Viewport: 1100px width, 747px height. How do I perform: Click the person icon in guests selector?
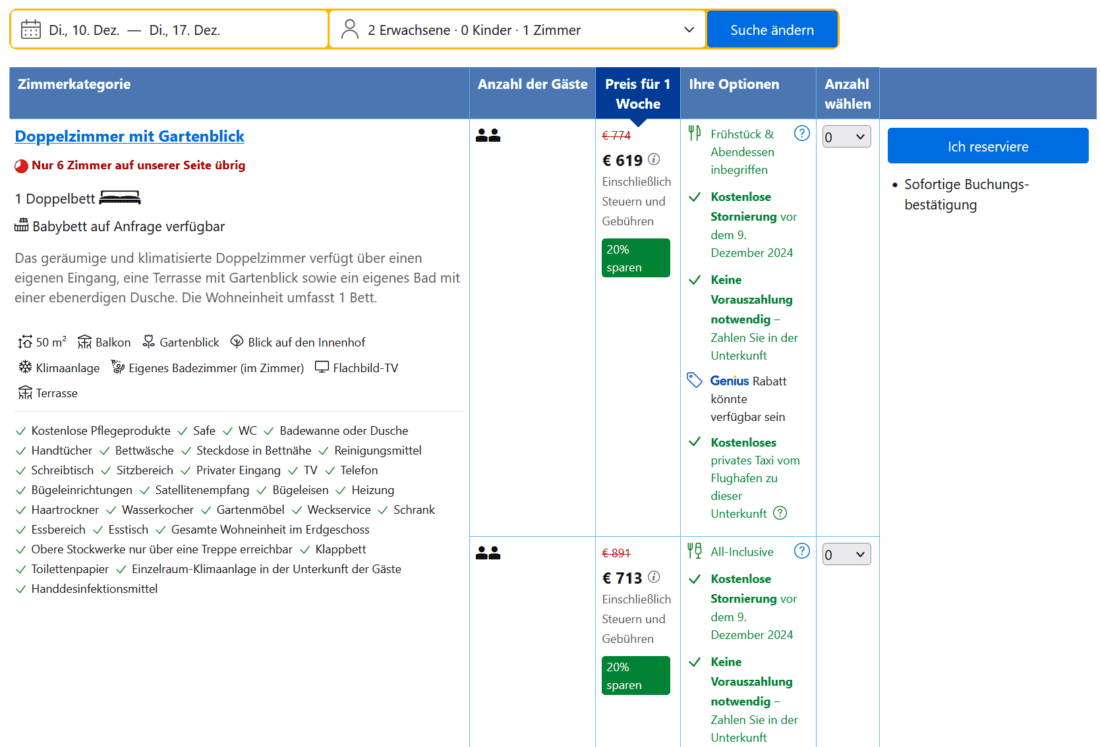tap(350, 29)
